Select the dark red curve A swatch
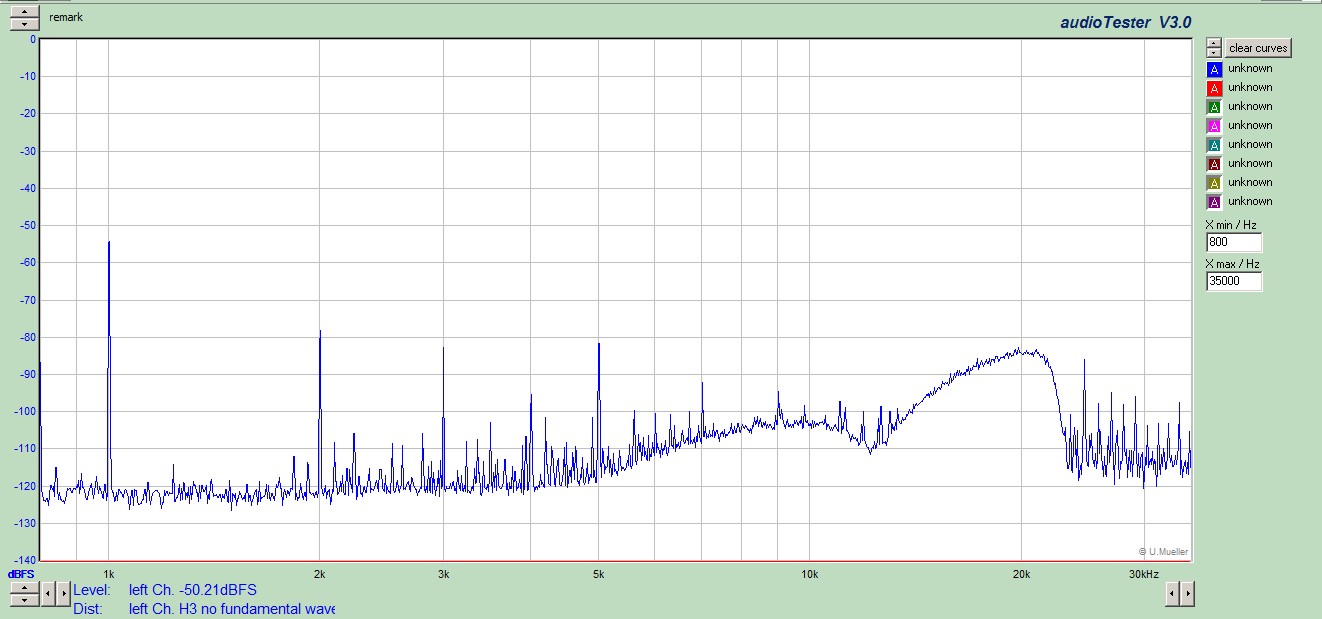This screenshot has width=1322, height=619. (x=1214, y=164)
